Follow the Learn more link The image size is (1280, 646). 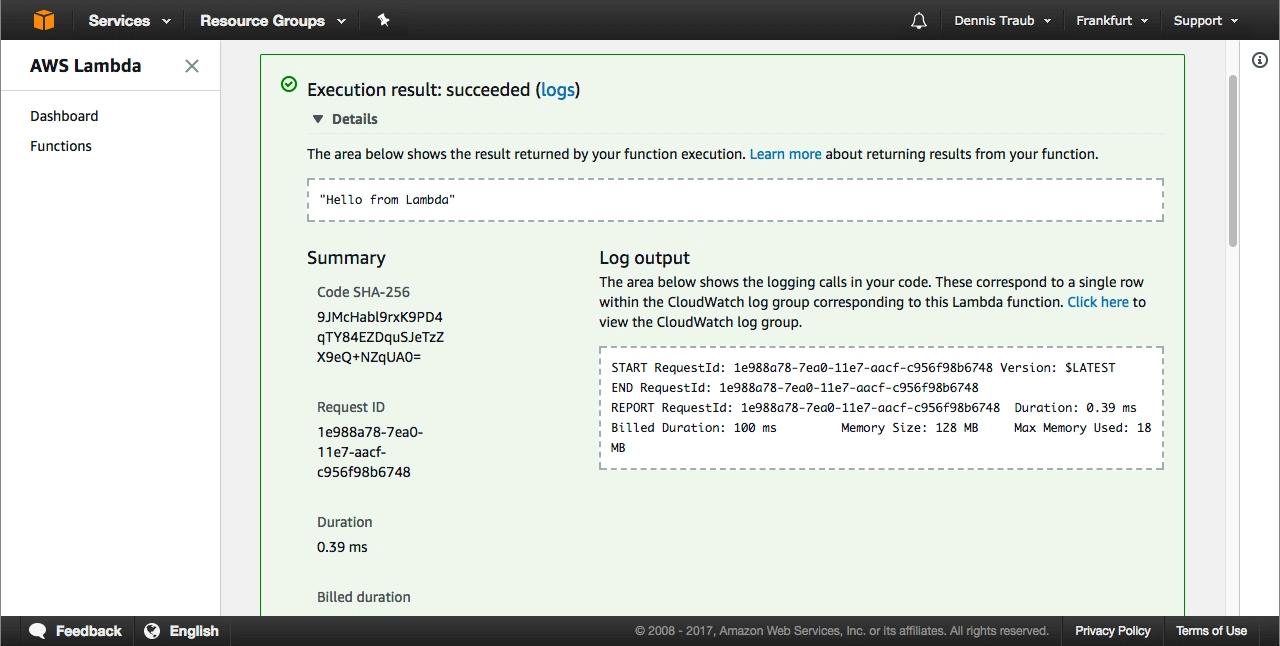coord(785,154)
